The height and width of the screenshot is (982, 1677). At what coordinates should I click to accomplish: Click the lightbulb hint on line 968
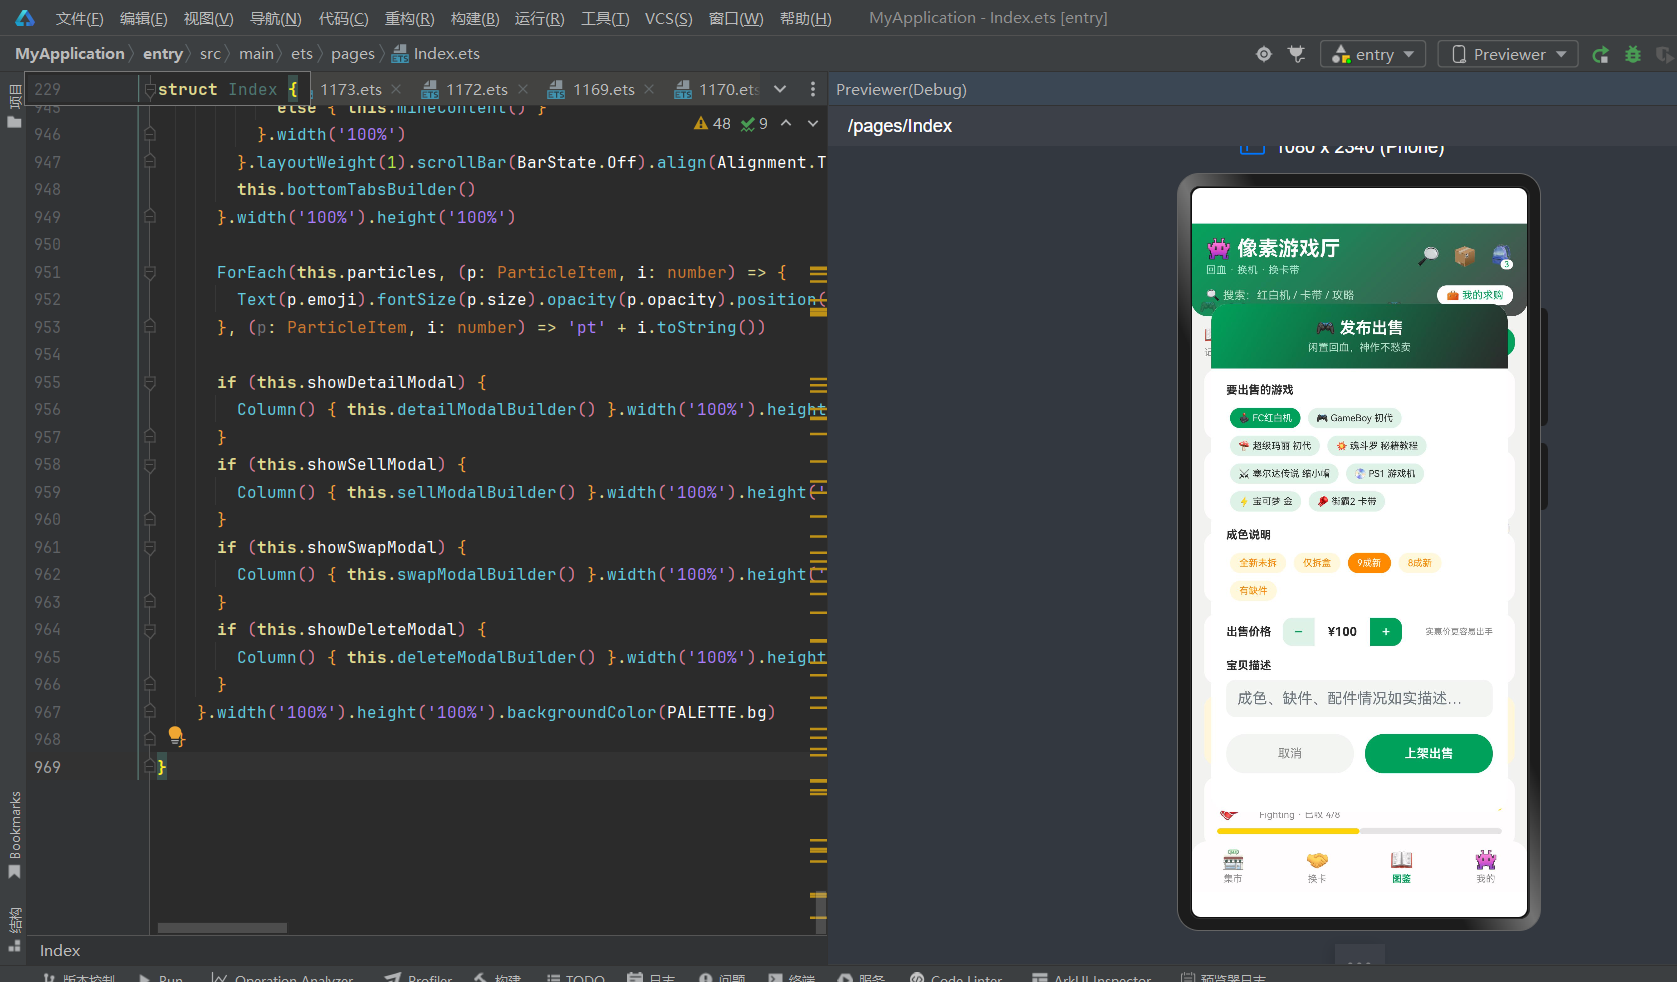pos(176,736)
